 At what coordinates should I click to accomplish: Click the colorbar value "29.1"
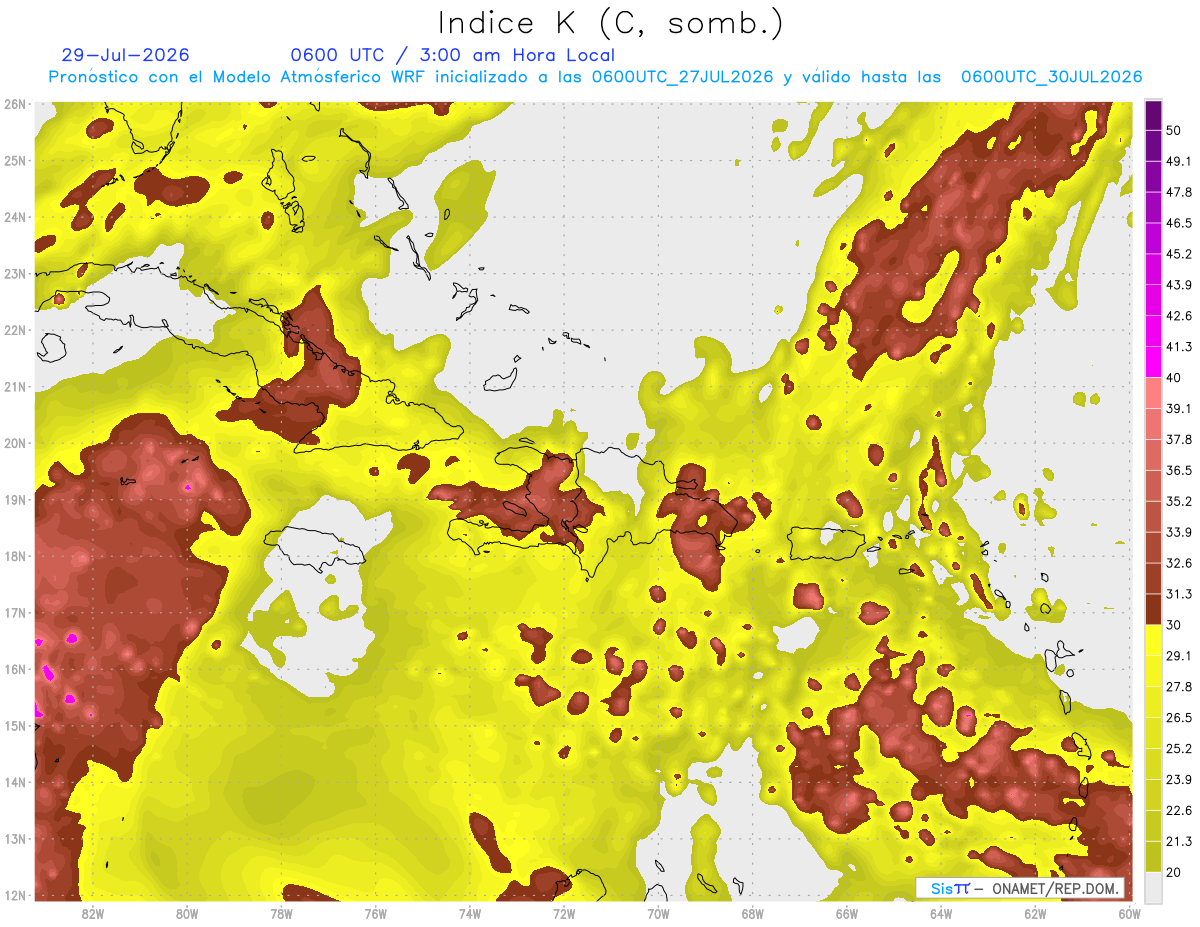1179,656
